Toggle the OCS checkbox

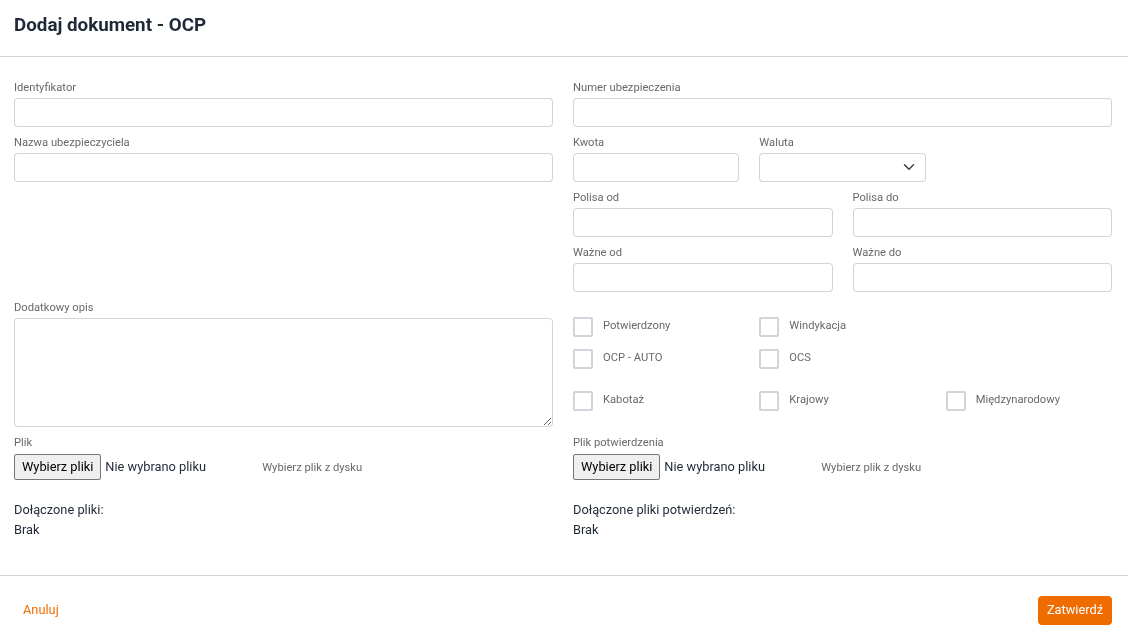coord(769,359)
